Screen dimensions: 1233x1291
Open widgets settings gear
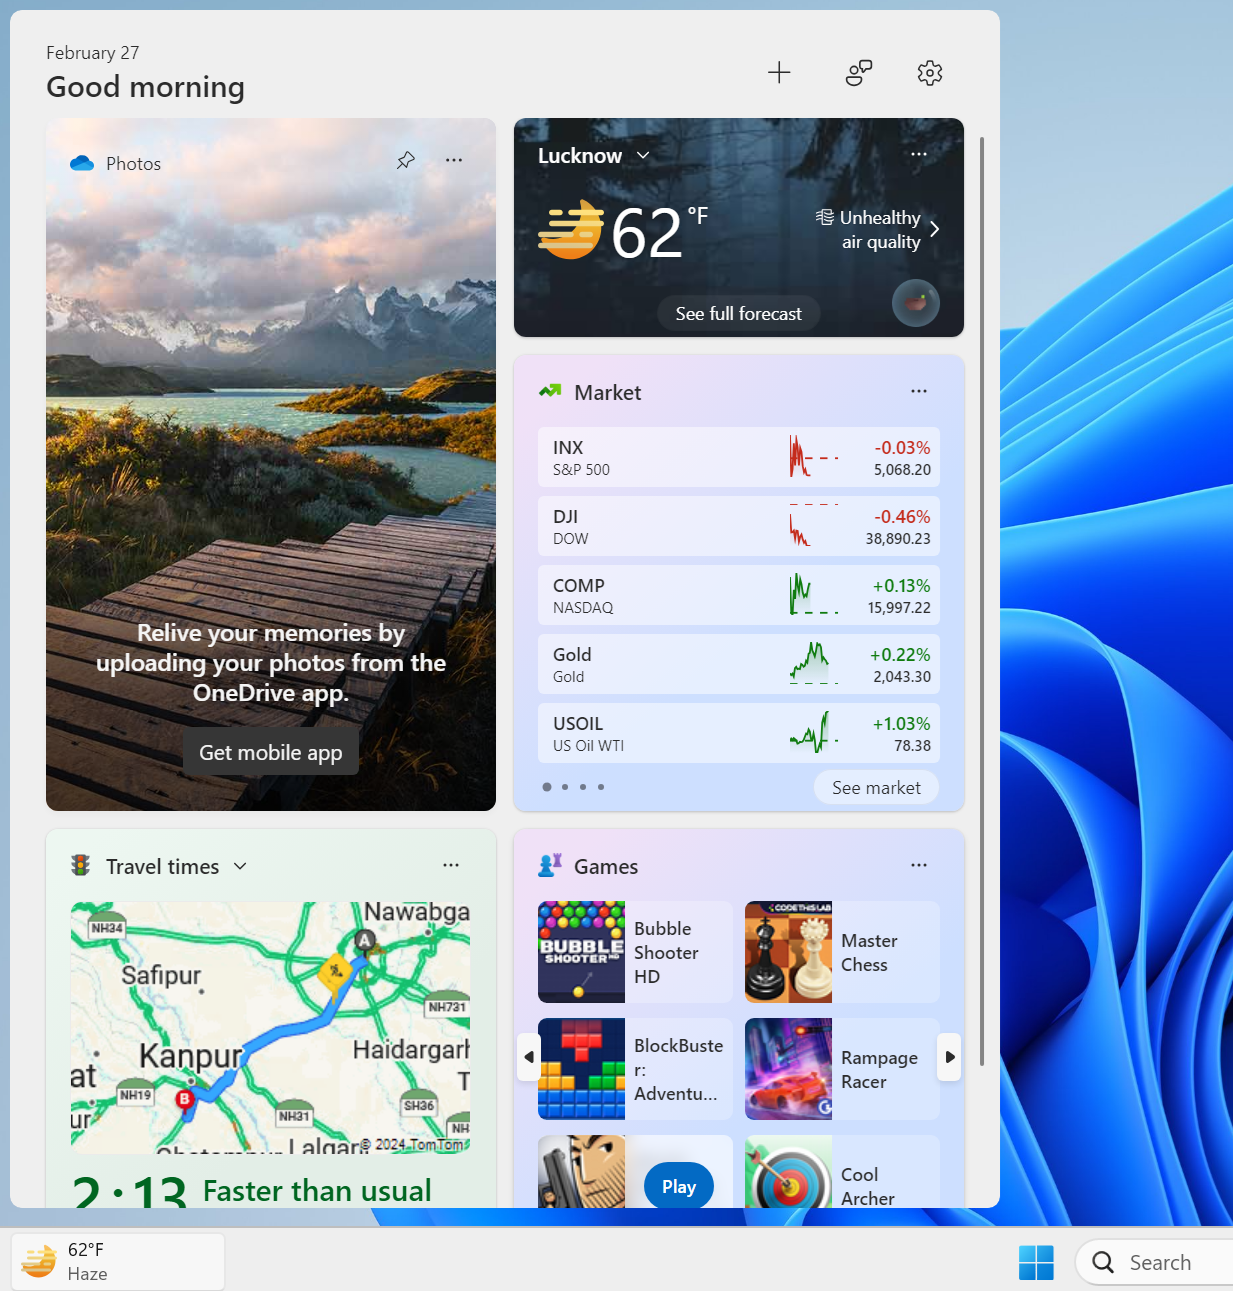[930, 72]
